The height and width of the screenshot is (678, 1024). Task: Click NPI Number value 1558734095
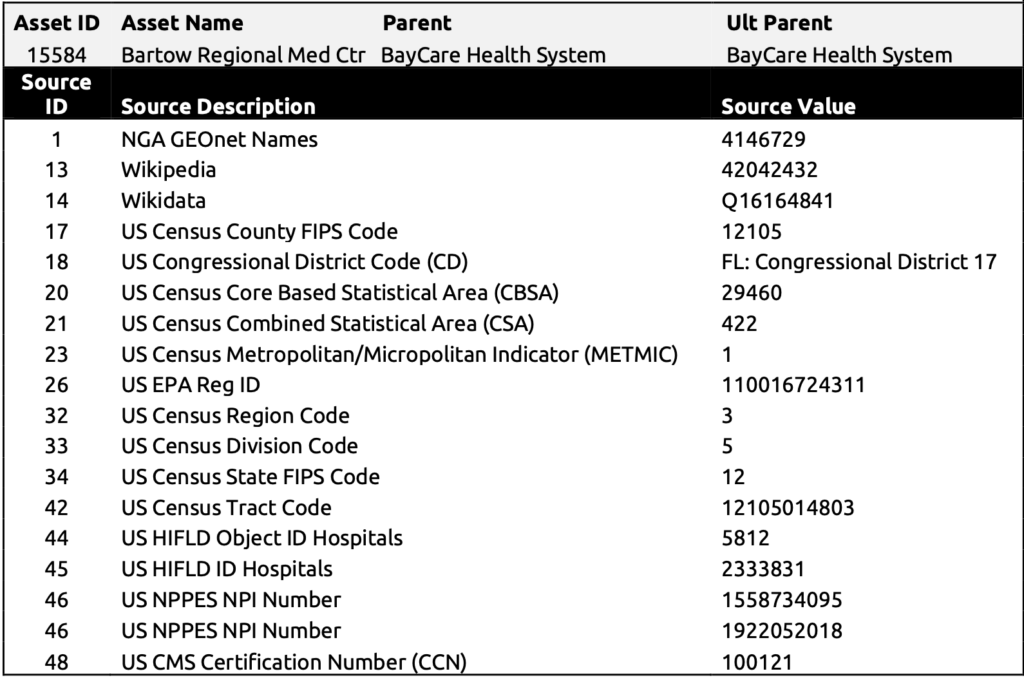pyautogui.click(x=782, y=600)
